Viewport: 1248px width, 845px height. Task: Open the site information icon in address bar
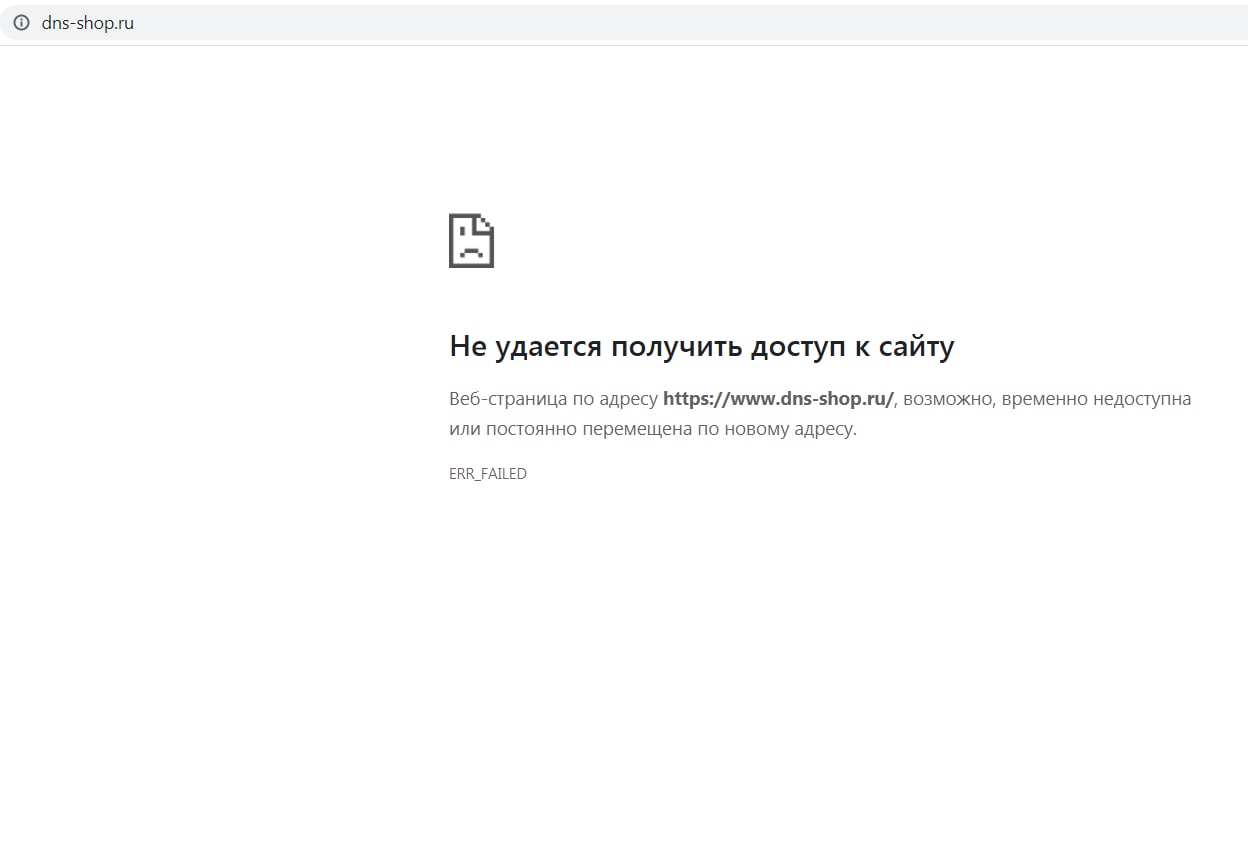pyautogui.click(x=21, y=23)
